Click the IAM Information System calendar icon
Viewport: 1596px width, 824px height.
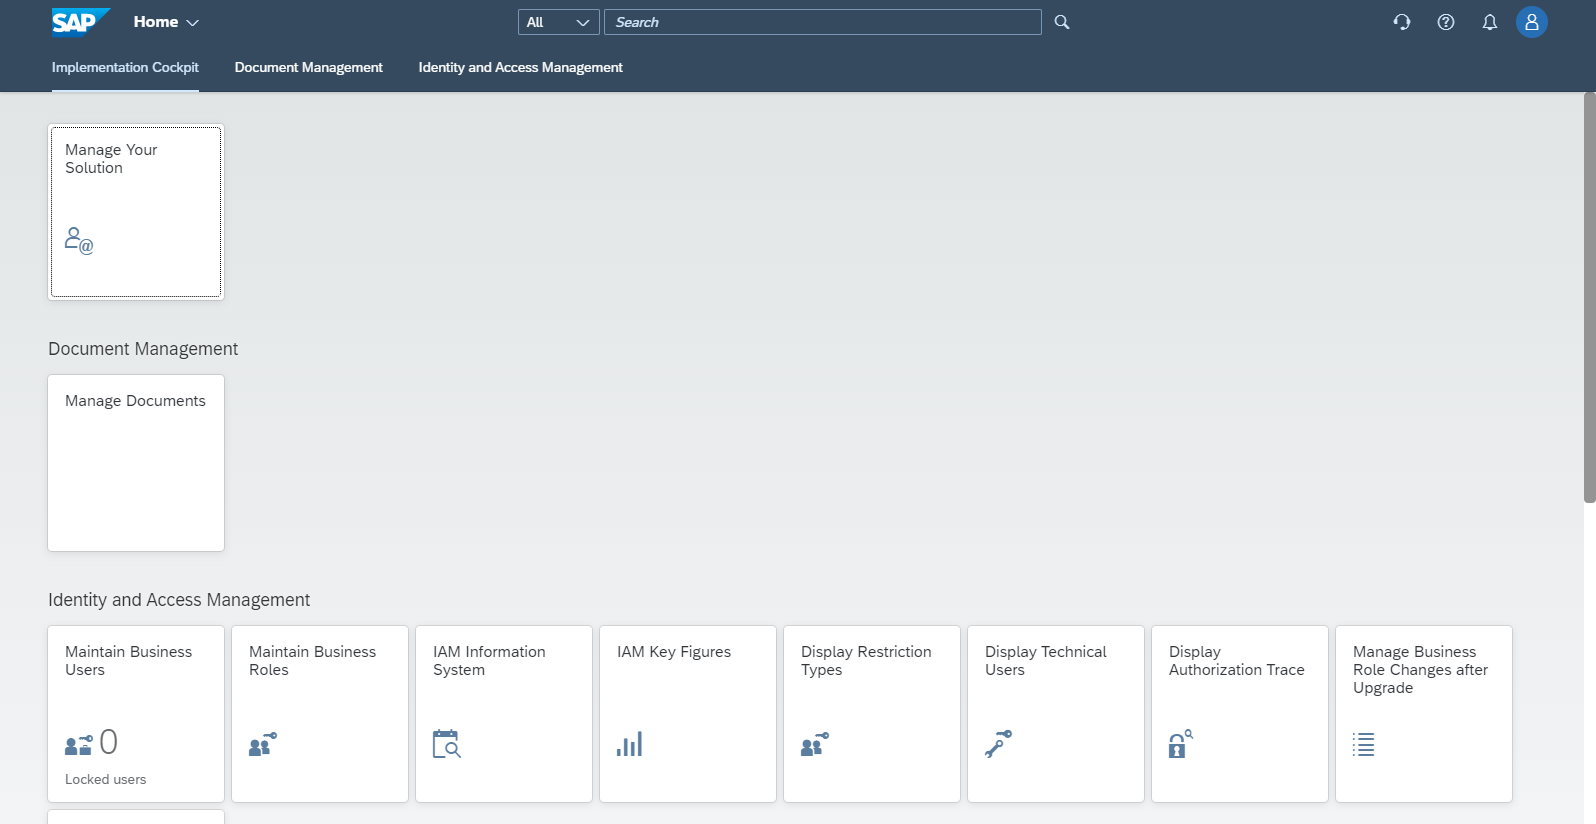click(x=446, y=744)
